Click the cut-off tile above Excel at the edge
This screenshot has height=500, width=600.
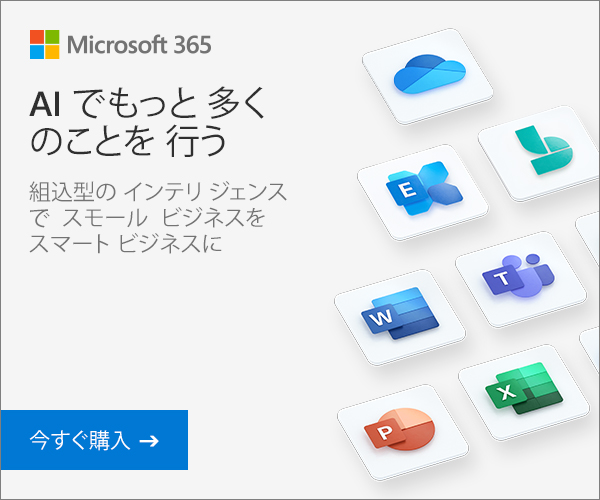(x=591, y=350)
